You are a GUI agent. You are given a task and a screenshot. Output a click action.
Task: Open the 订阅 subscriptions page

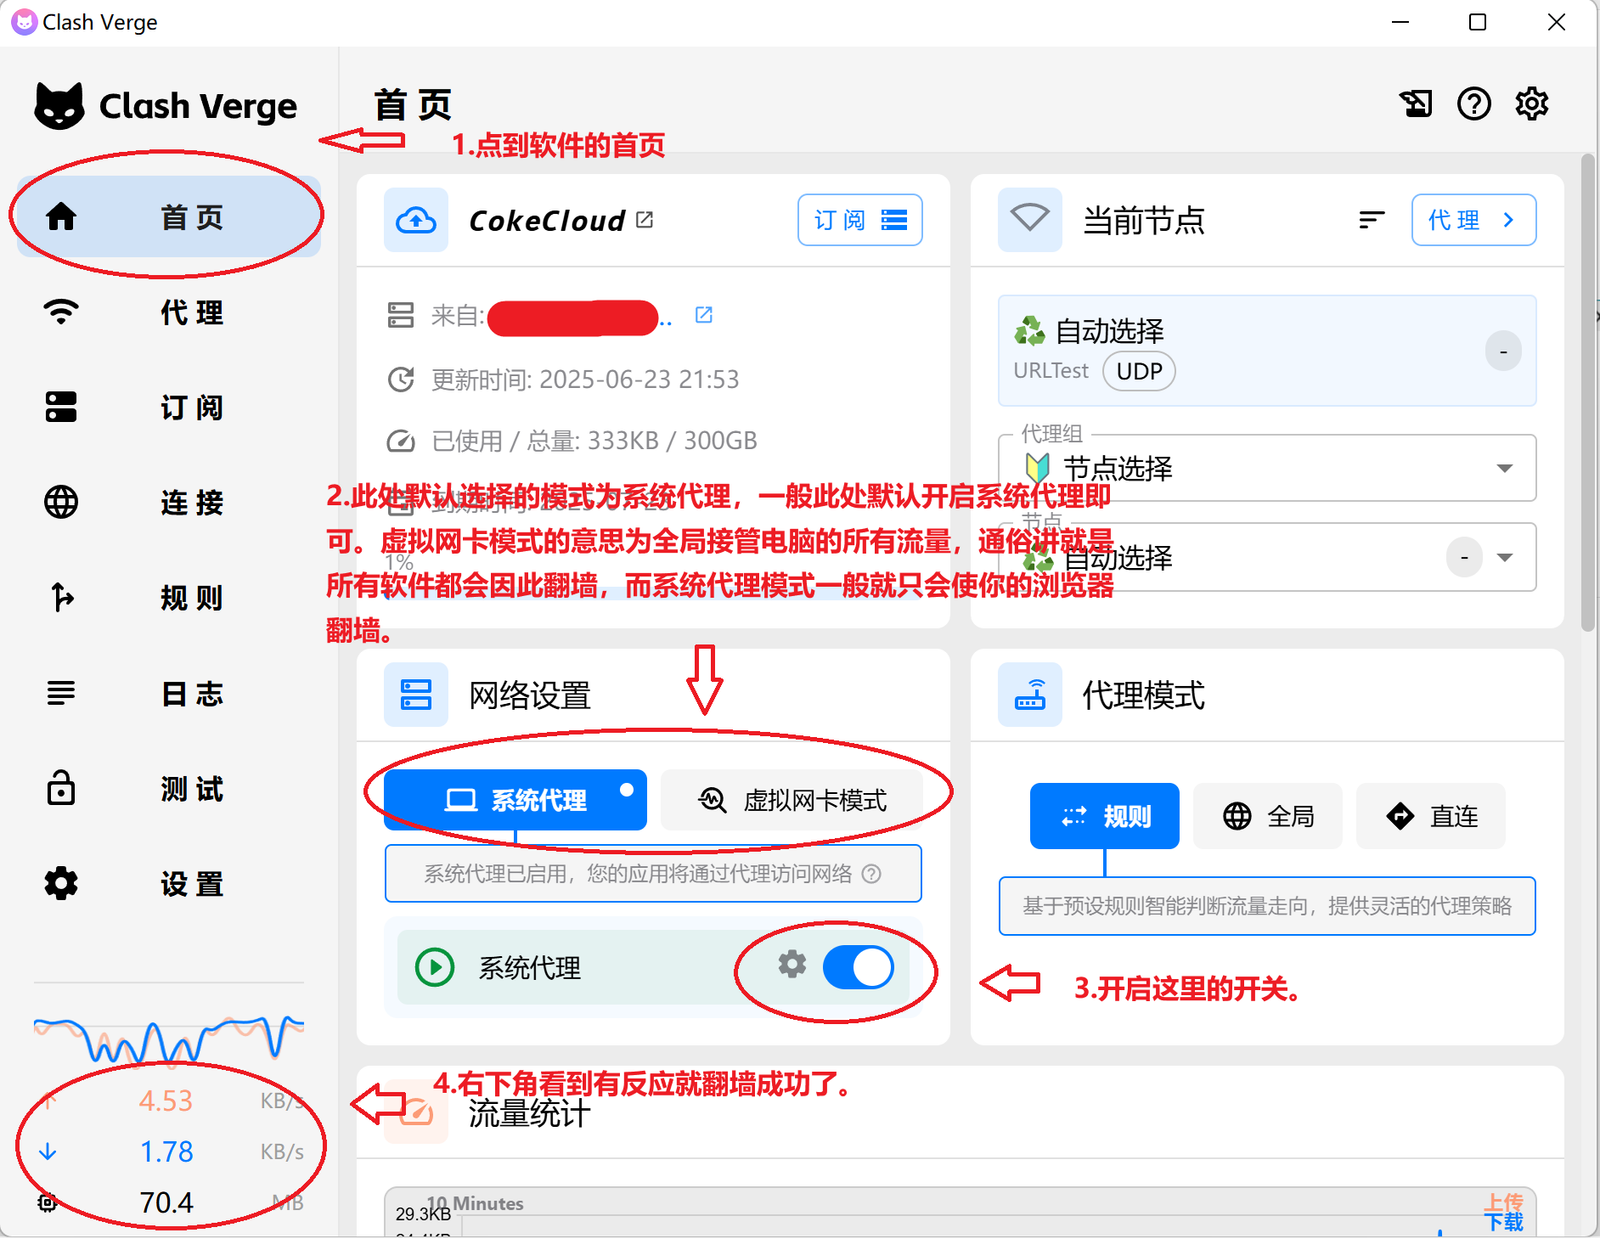169,407
